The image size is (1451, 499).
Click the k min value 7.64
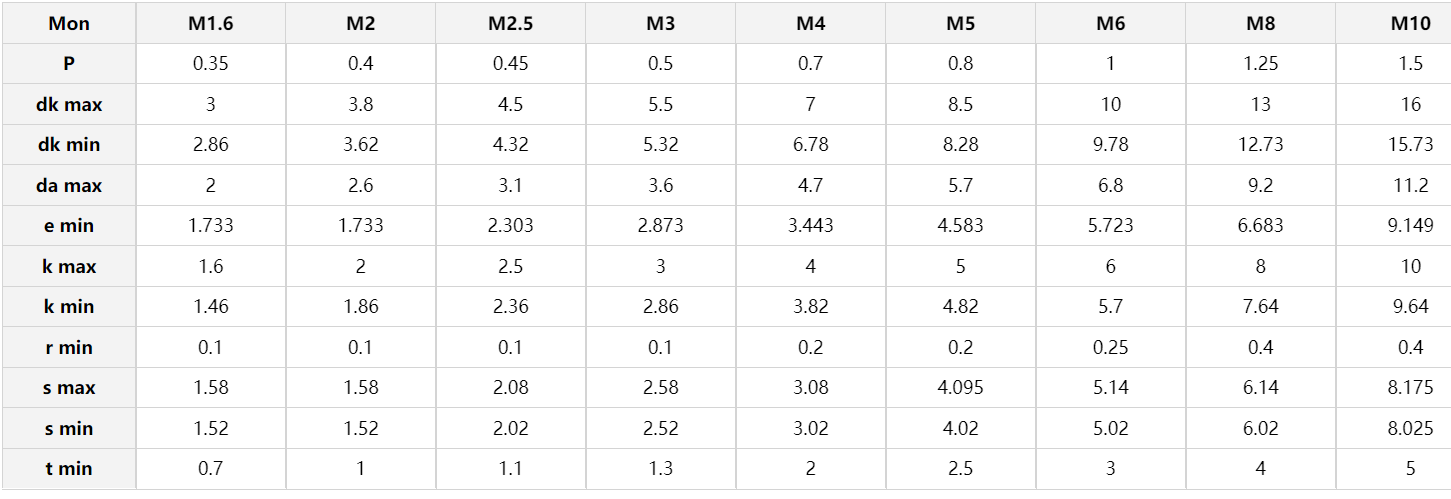pos(1260,307)
